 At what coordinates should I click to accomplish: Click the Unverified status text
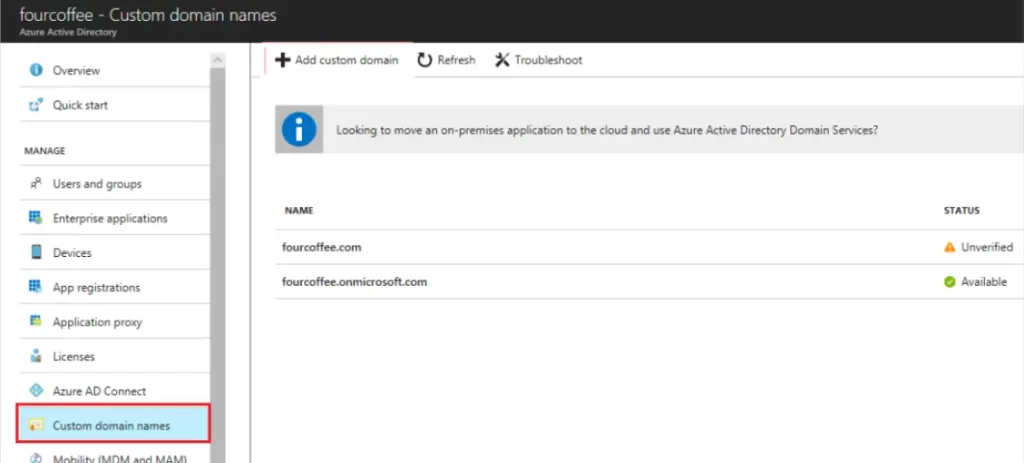pyautogui.click(x=987, y=247)
